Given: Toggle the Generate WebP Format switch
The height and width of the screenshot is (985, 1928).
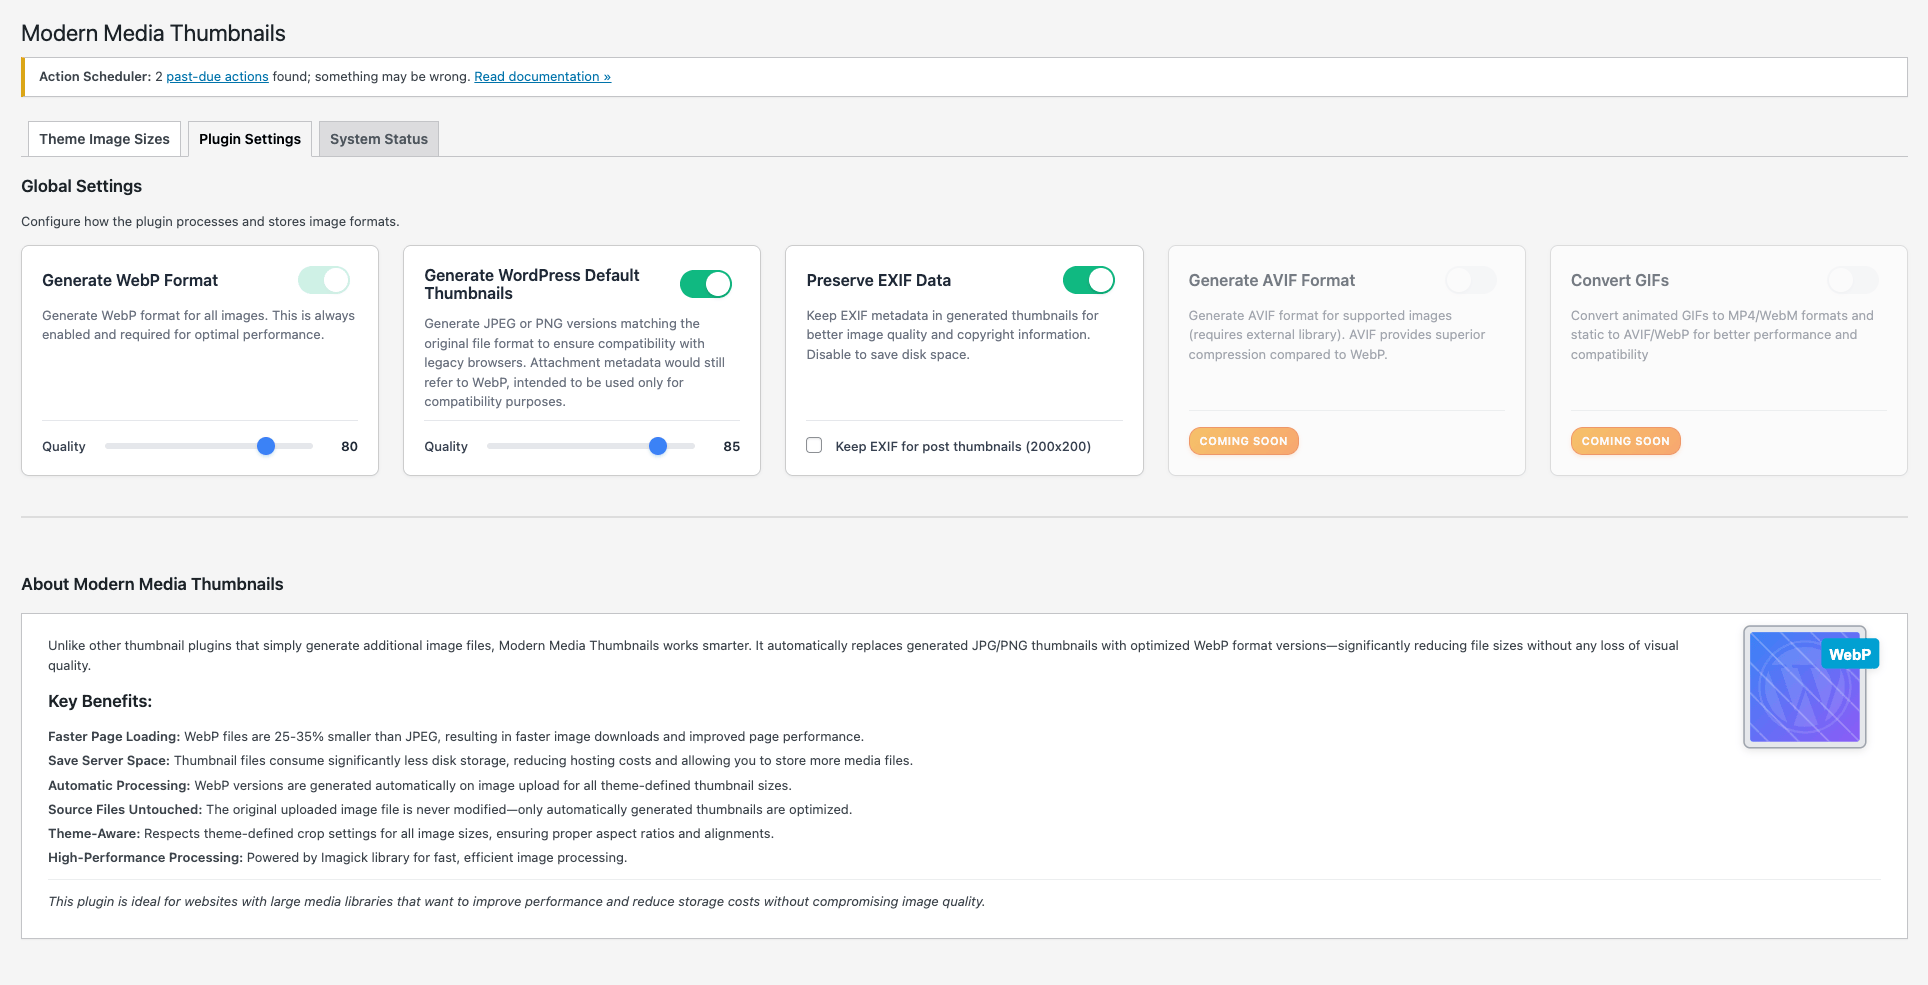Looking at the screenshot, I should tap(324, 280).
